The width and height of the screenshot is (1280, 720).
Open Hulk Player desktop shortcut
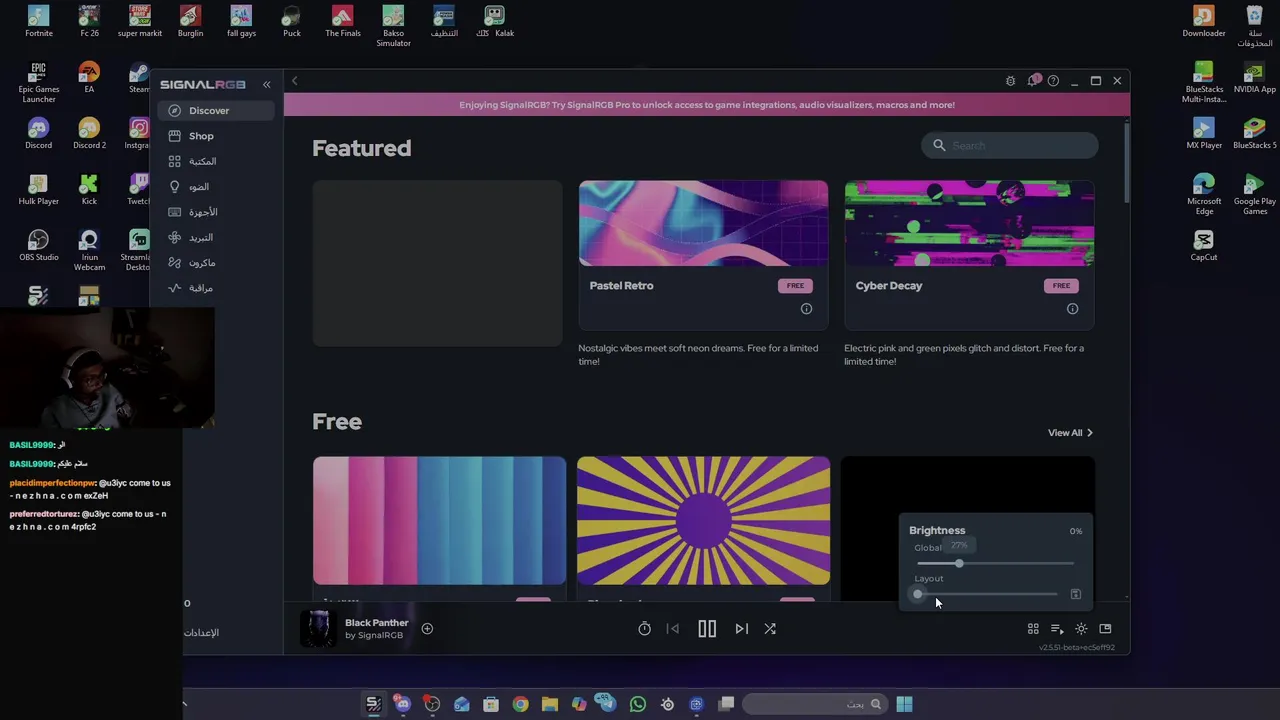pyautogui.click(x=39, y=190)
